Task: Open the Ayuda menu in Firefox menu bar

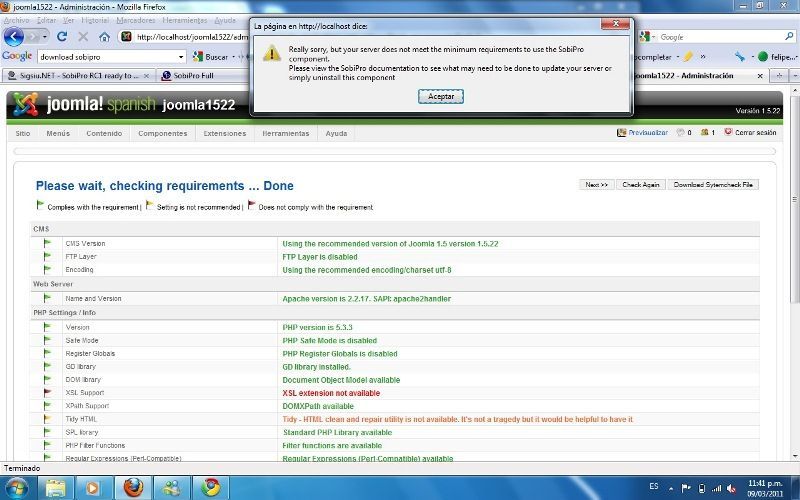Action: tap(225, 20)
